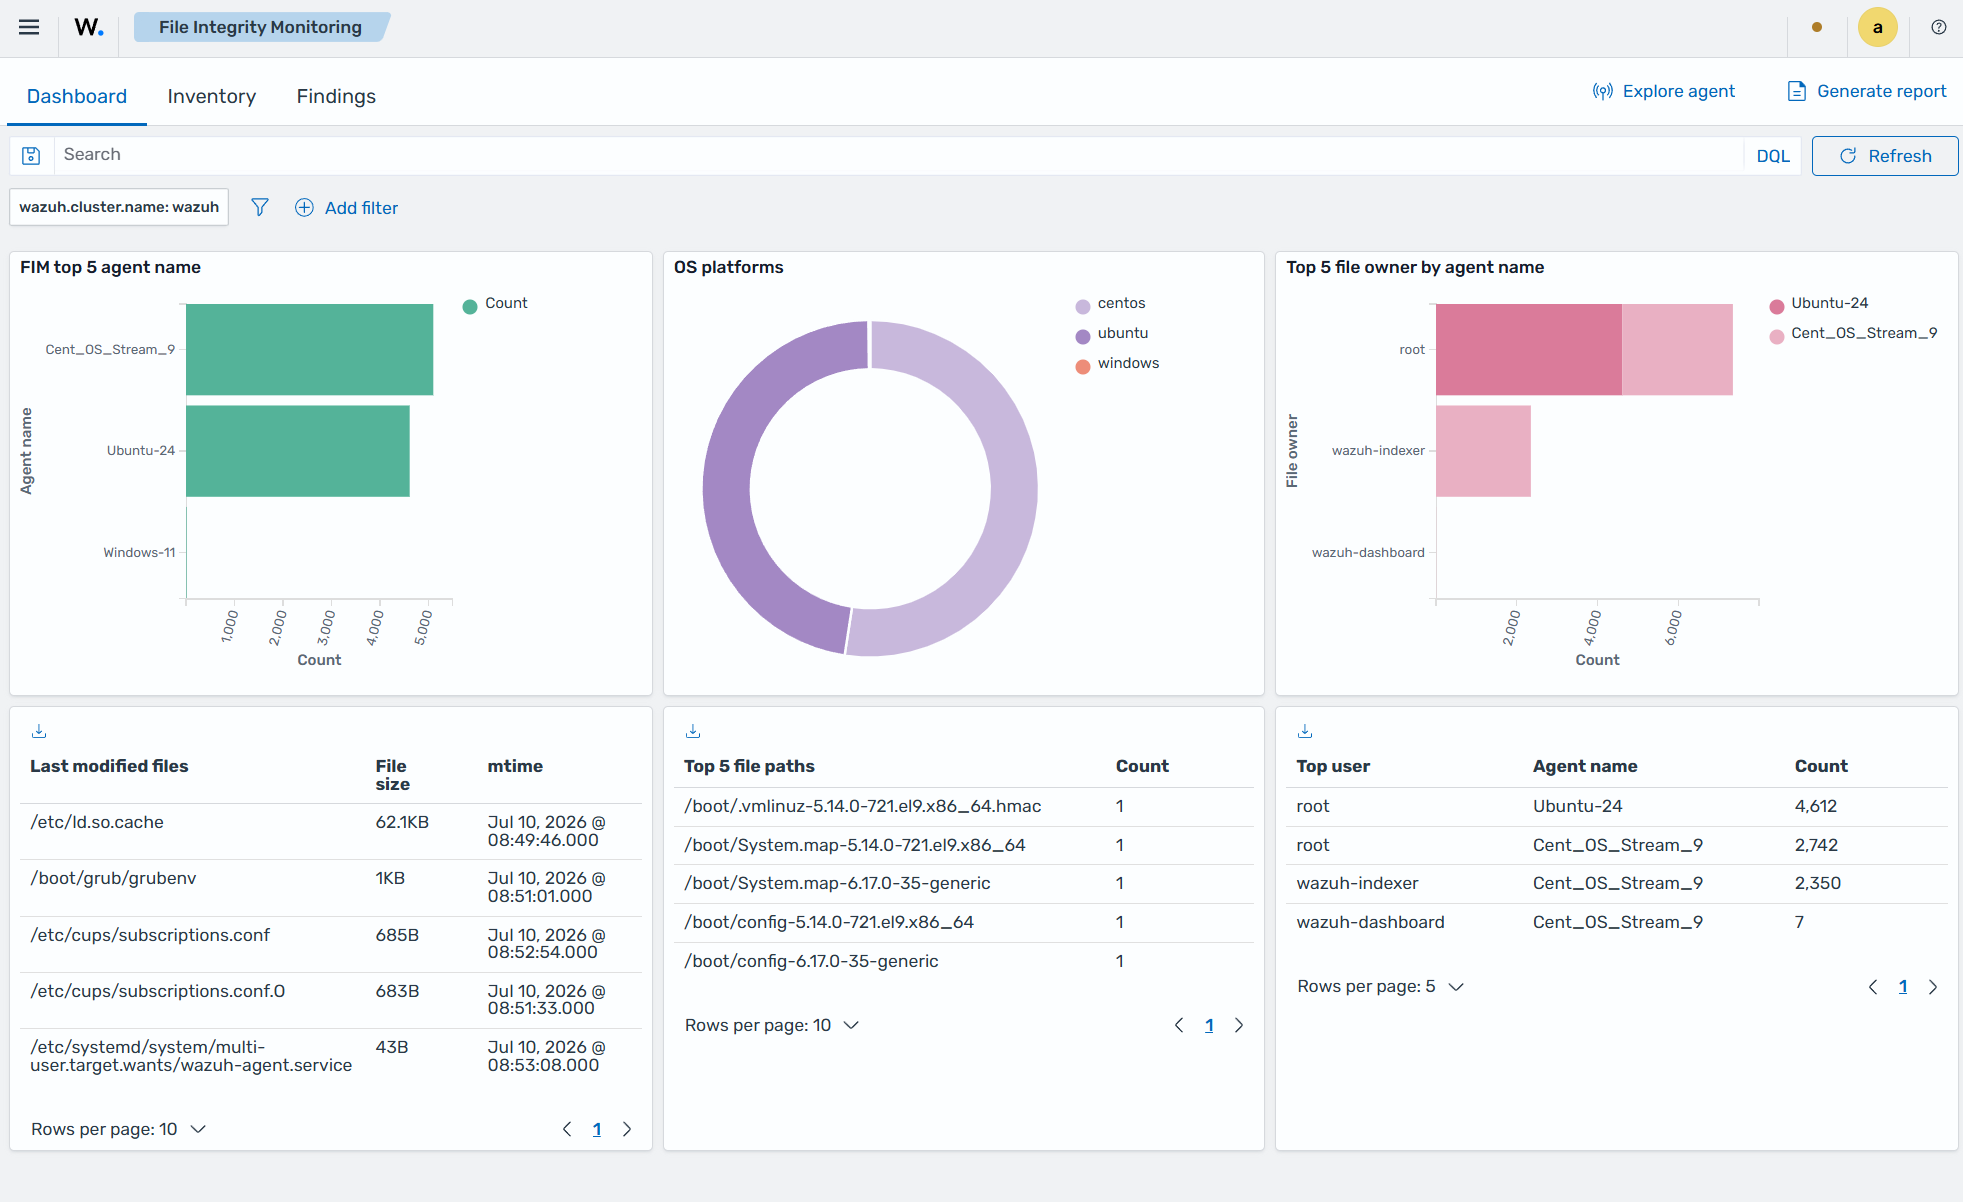Image resolution: width=1963 pixels, height=1202 pixels.
Task: Click the Search query input field
Action: tap(898, 155)
